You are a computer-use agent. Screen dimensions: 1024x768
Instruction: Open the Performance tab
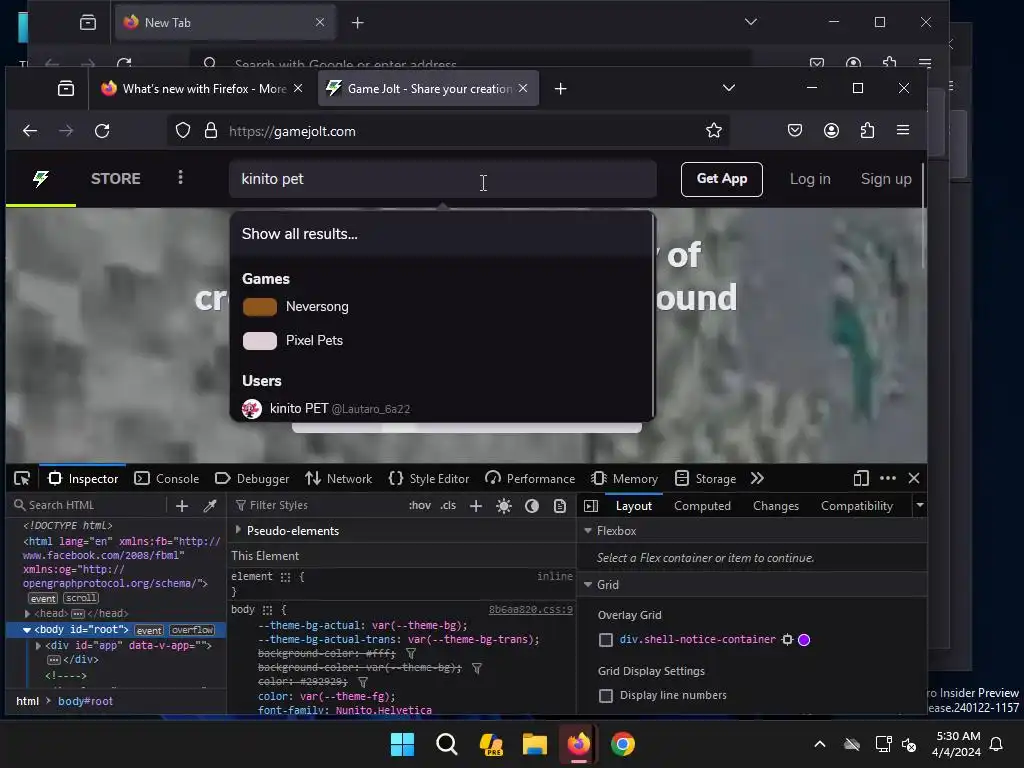[530, 479]
